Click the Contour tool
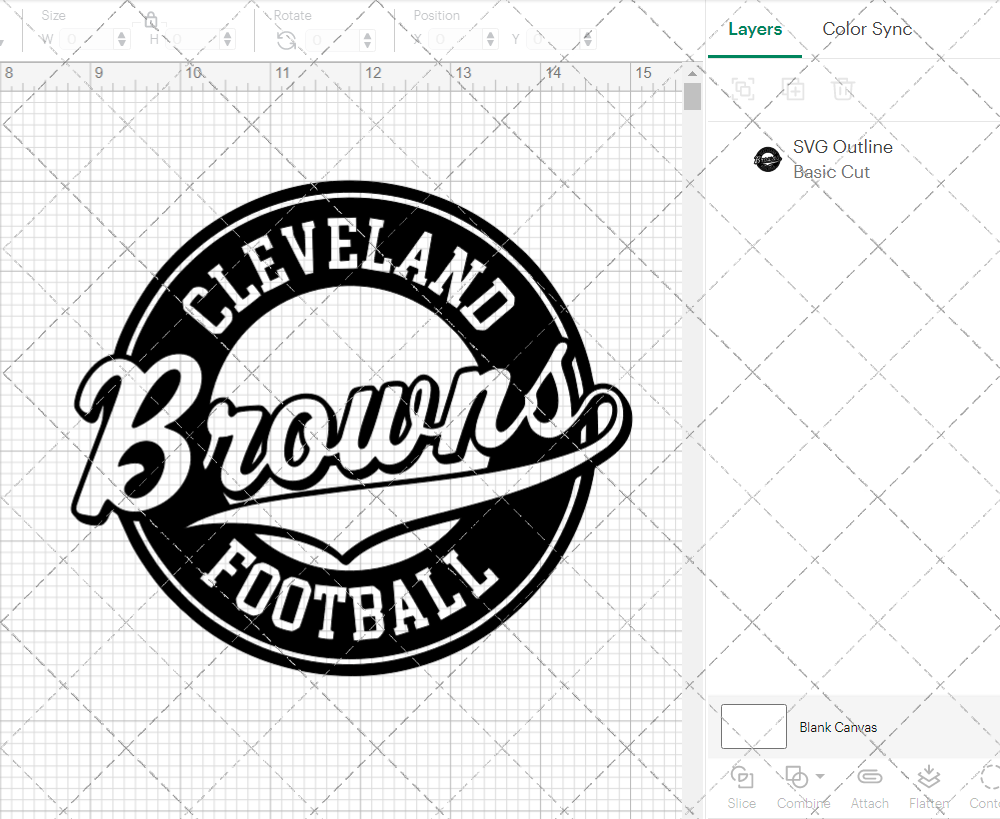Image resolution: width=1000 pixels, height=819 pixels. [985, 787]
